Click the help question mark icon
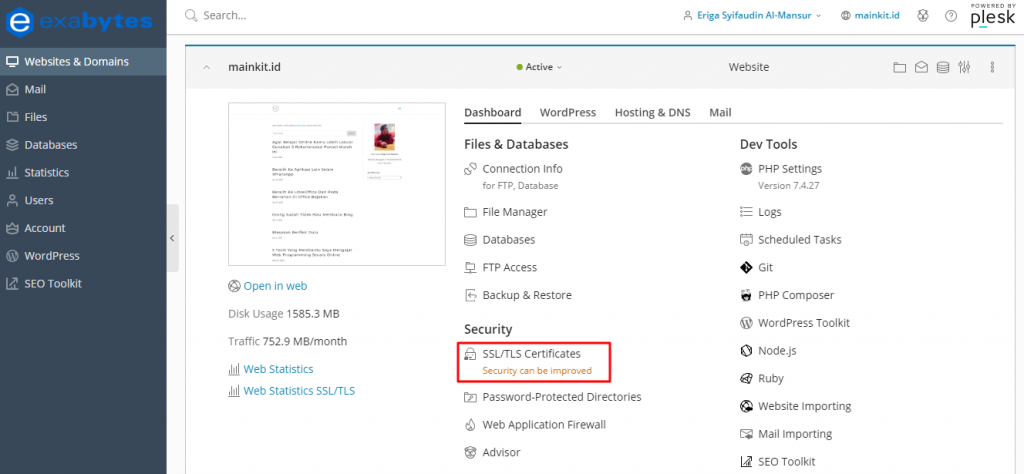 tap(951, 16)
